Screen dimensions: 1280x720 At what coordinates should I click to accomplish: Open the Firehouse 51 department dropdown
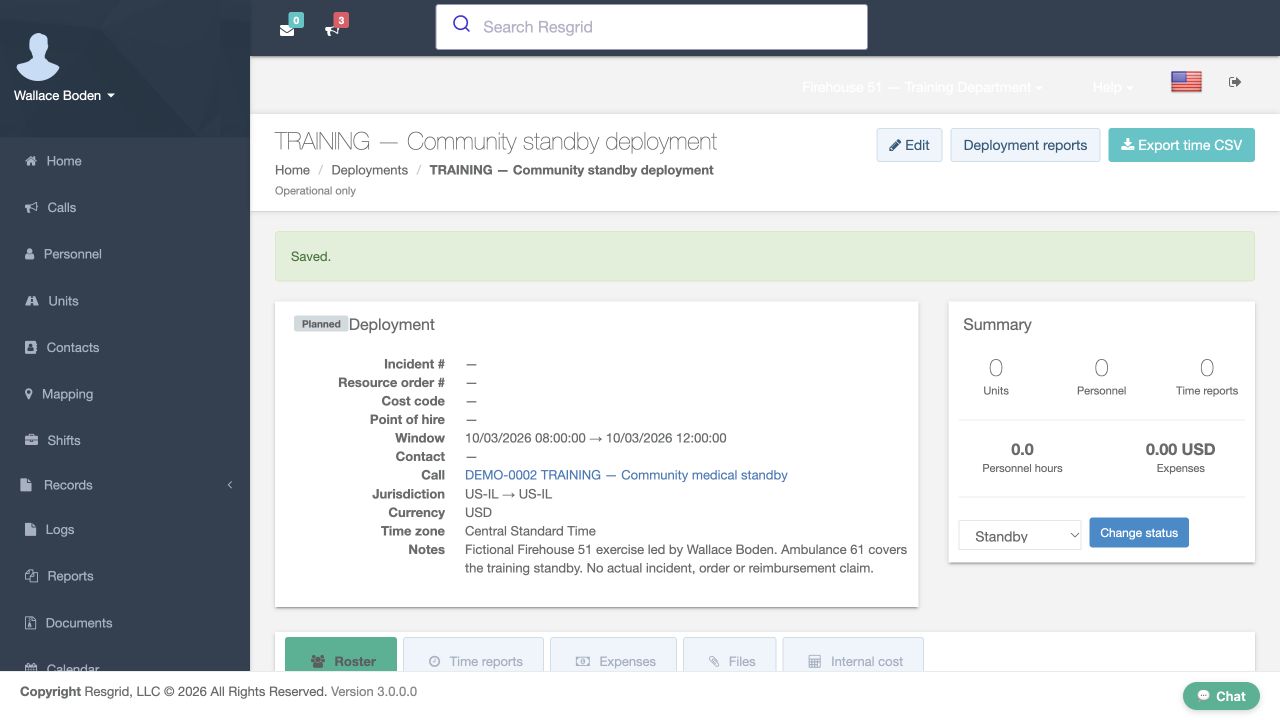[x=922, y=87]
